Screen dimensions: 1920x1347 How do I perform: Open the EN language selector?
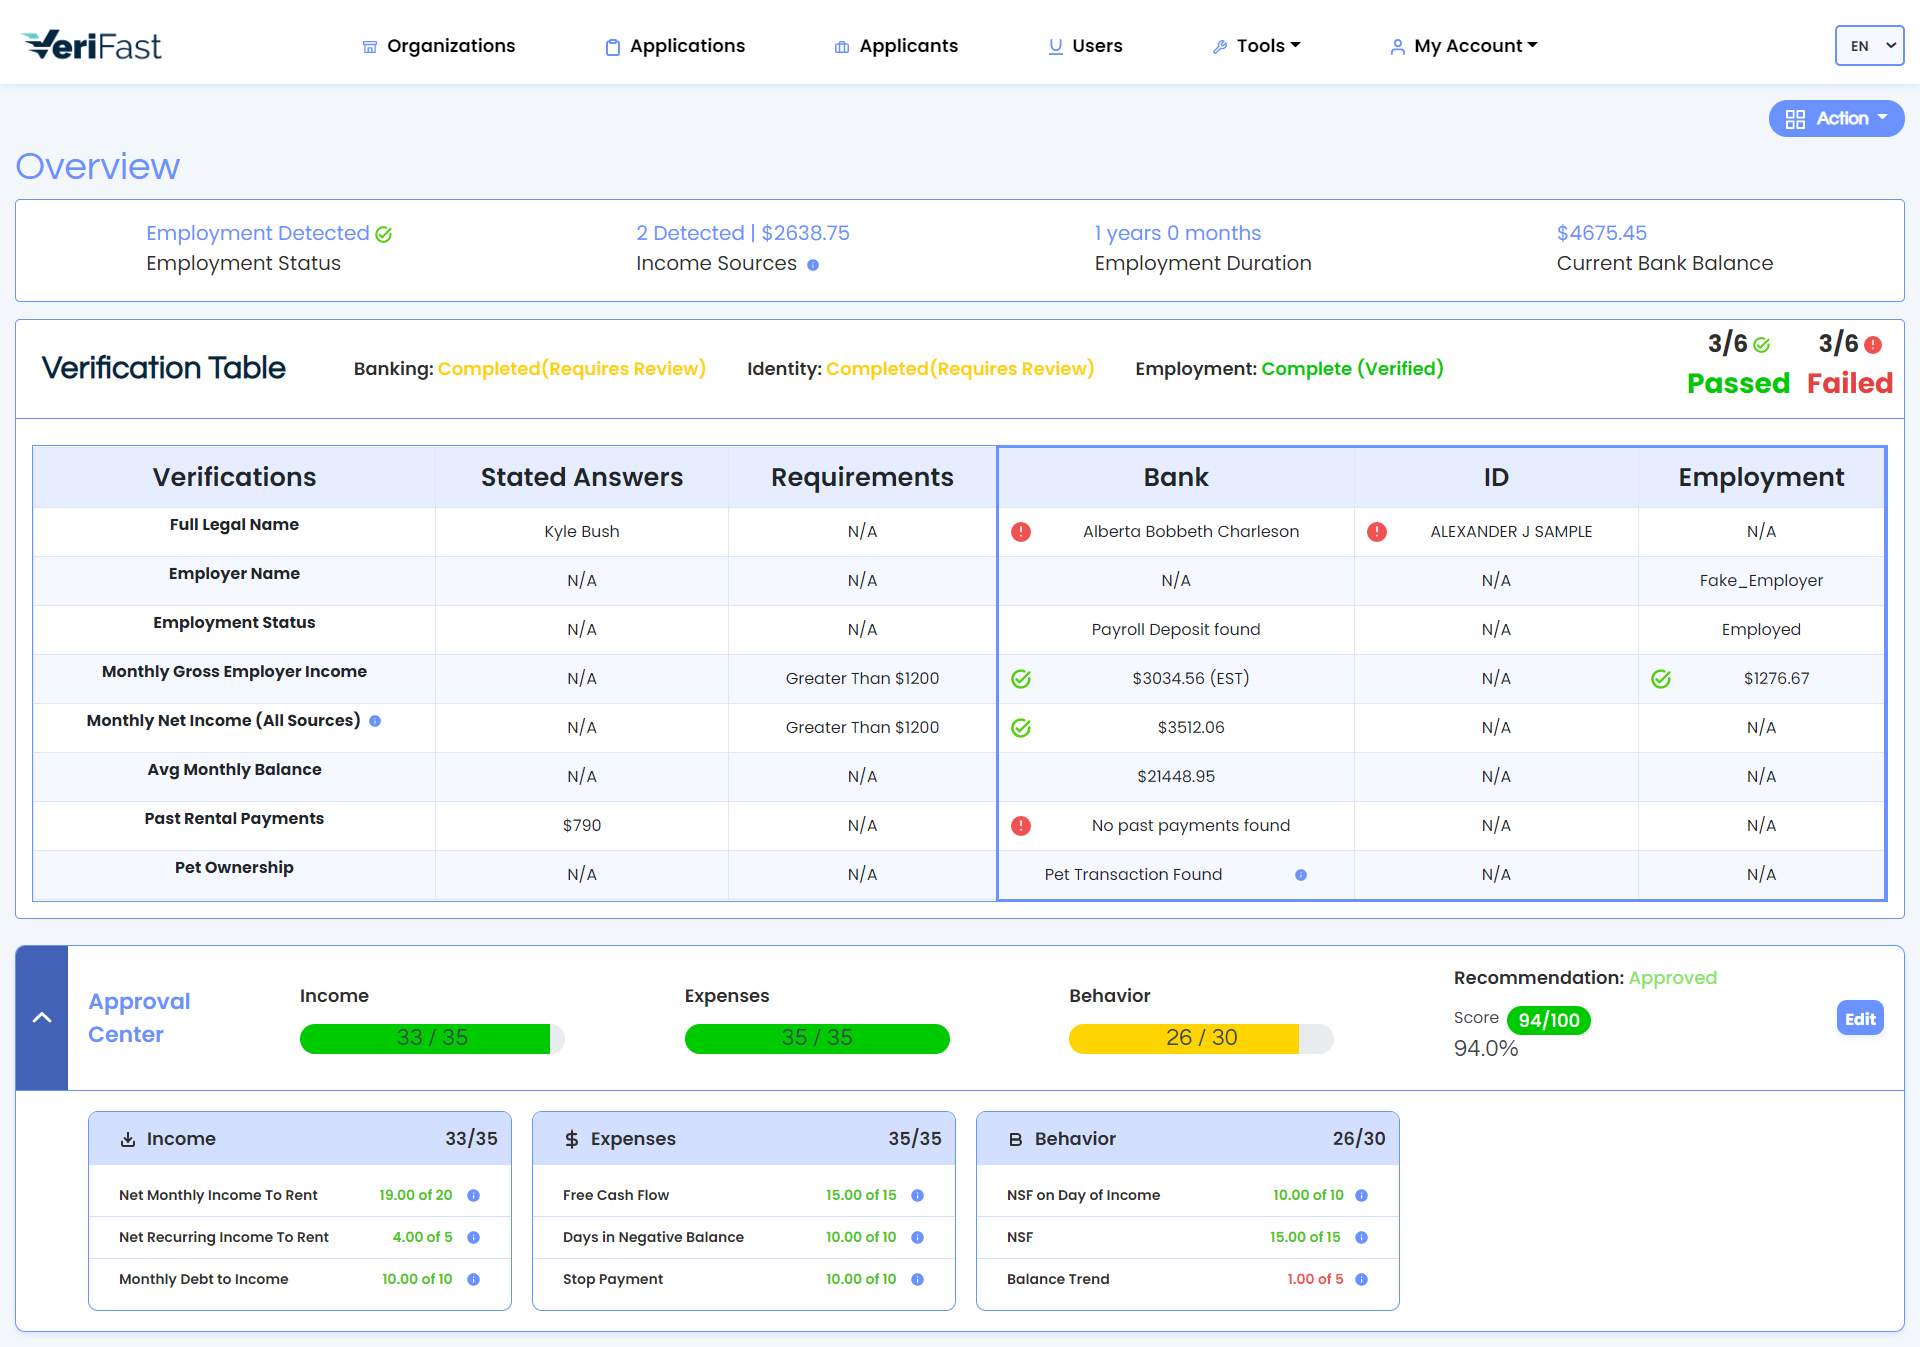click(x=1868, y=46)
